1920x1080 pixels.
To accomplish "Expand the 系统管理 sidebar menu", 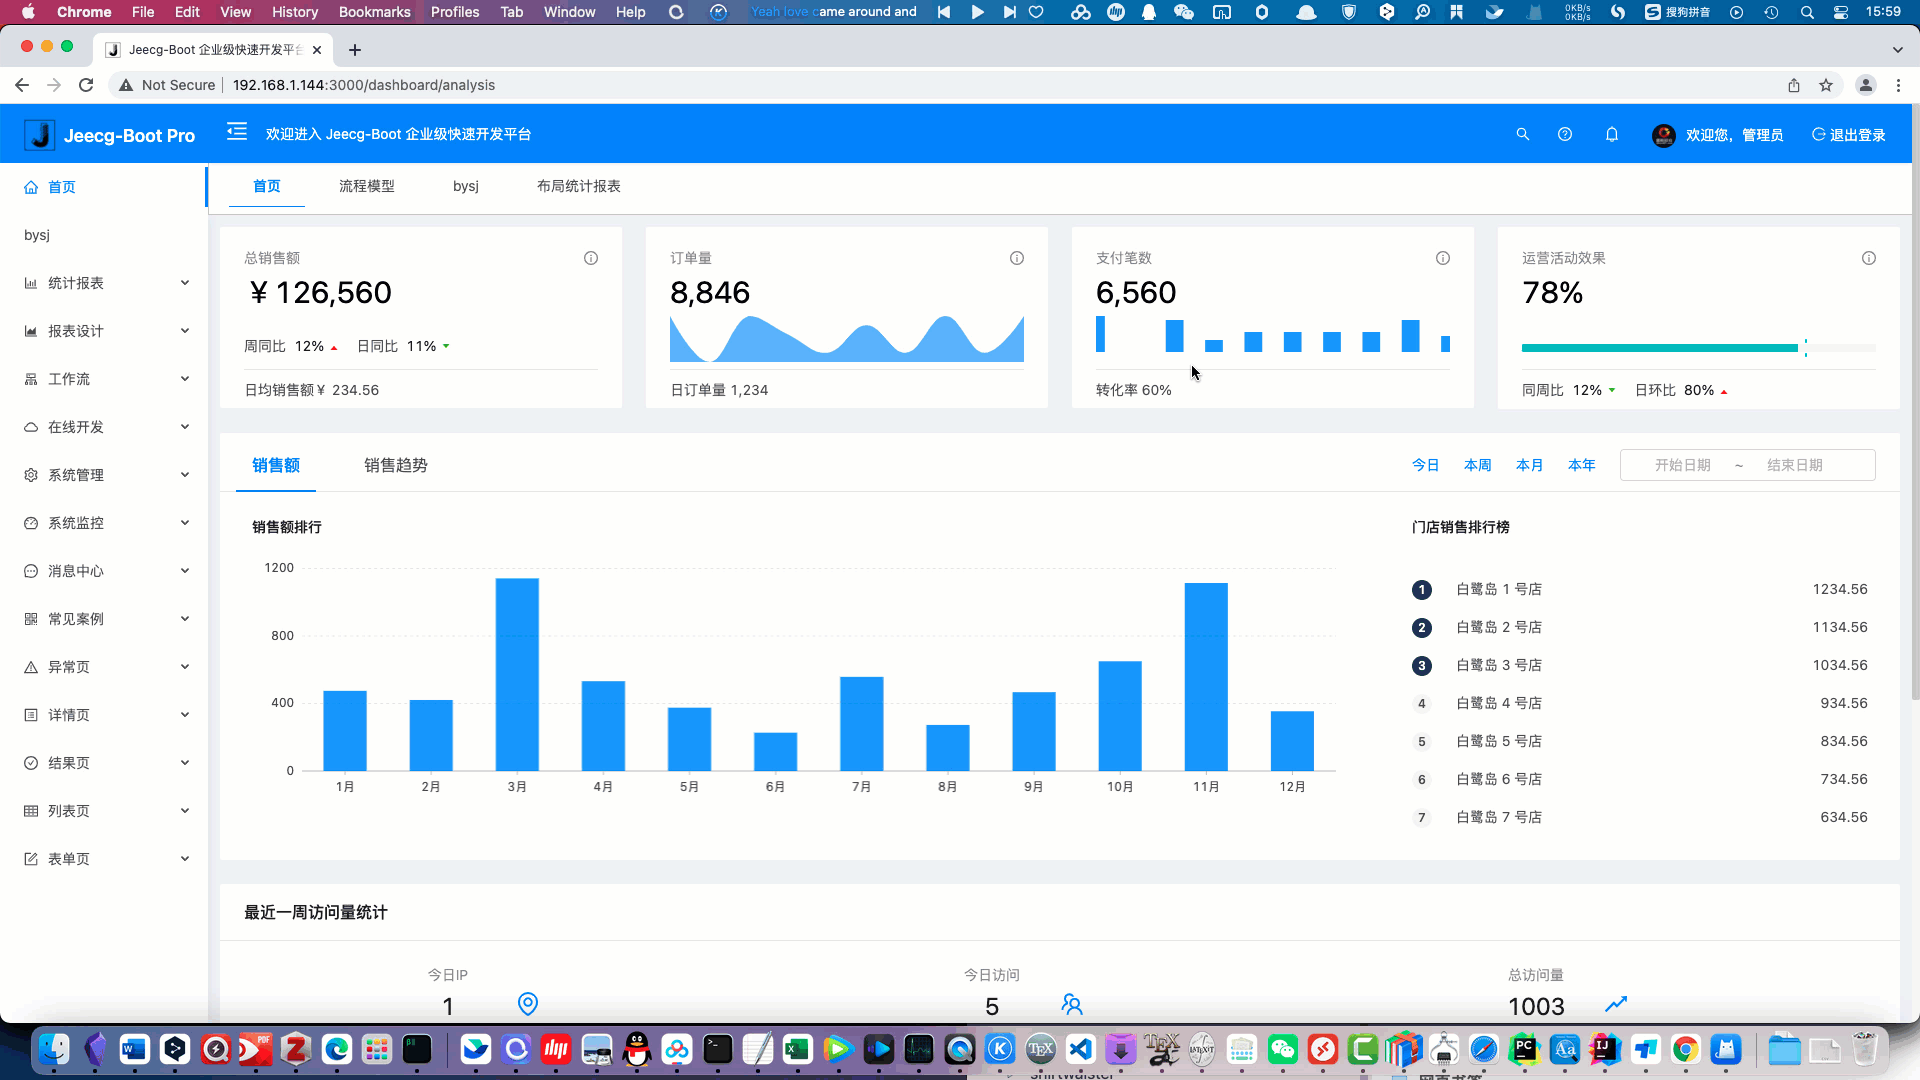I will click(x=105, y=475).
